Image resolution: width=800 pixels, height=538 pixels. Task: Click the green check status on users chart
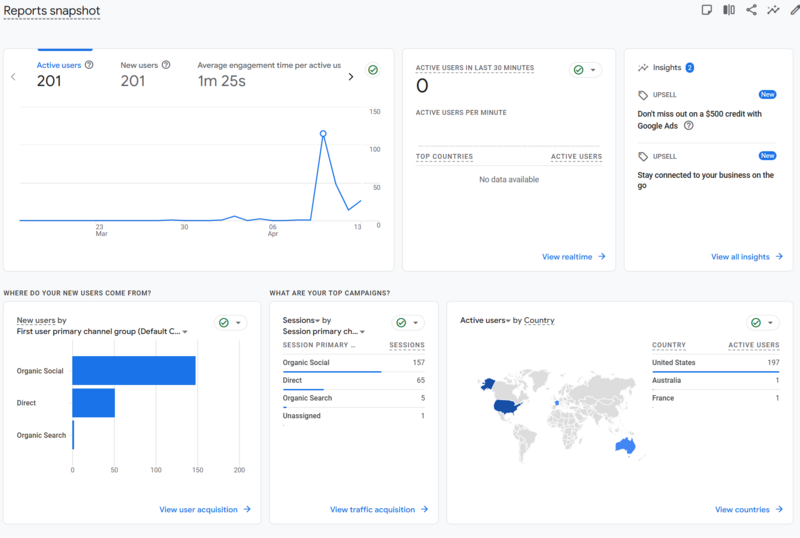[x=373, y=70]
